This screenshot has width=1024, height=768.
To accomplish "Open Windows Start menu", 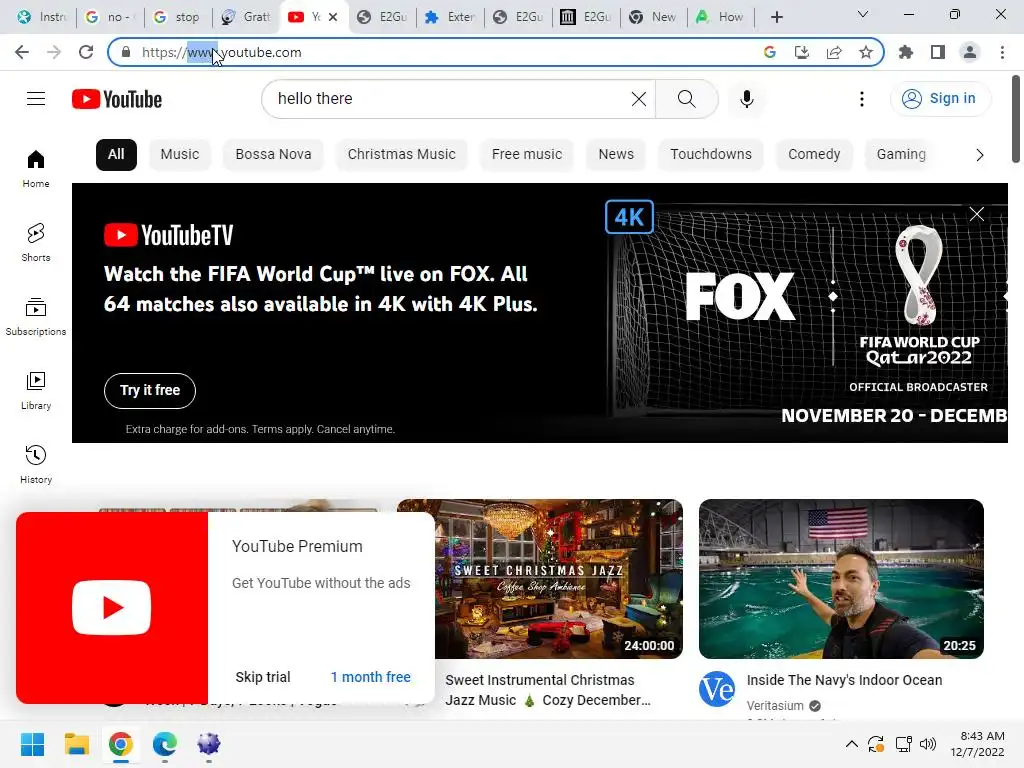I will [33, 744].
